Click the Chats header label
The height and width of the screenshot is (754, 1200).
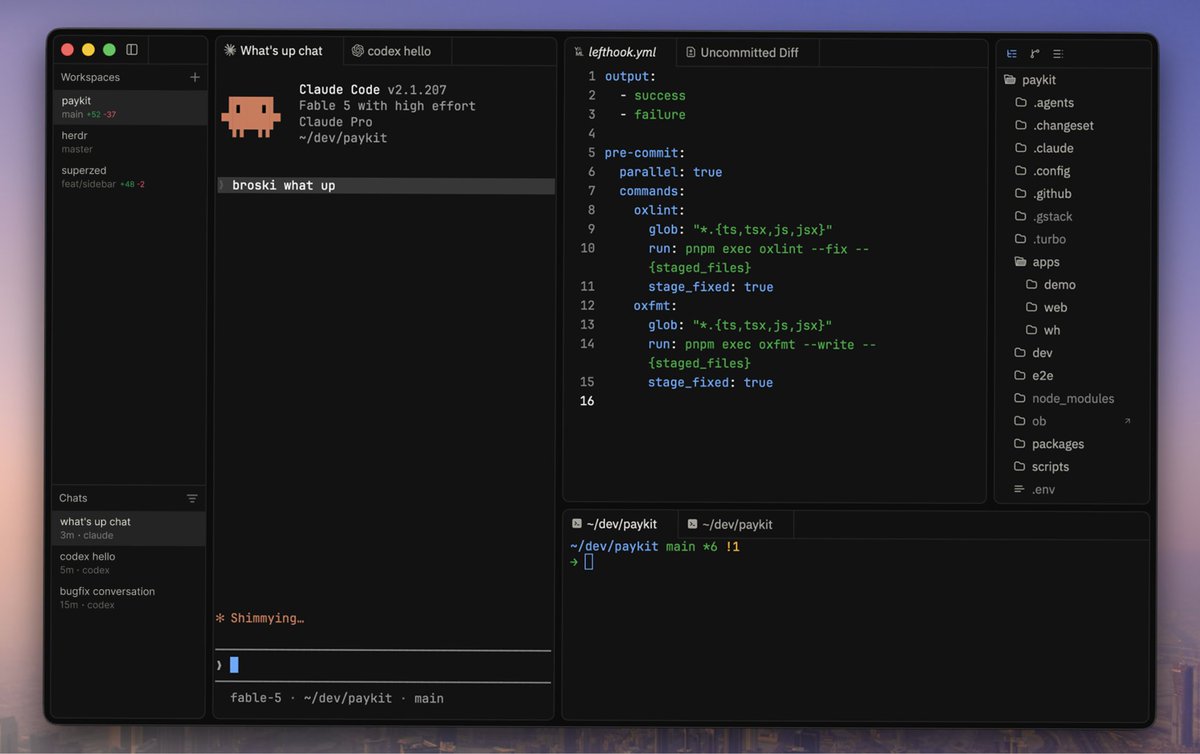point(73,498)
